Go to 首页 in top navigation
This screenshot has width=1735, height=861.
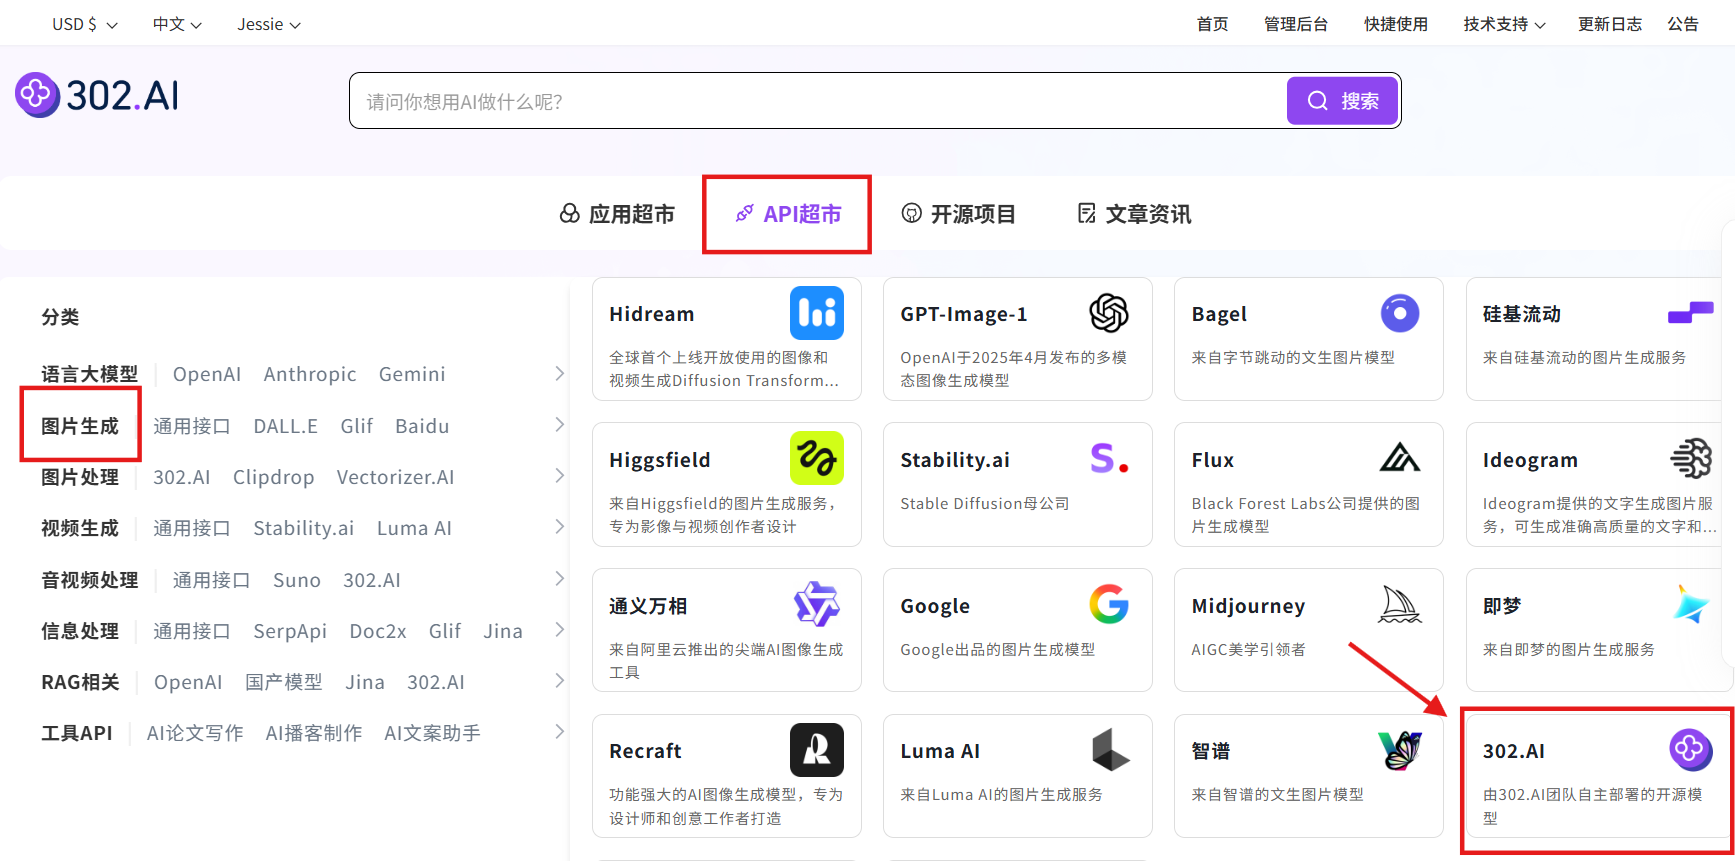coord(1212,24)
